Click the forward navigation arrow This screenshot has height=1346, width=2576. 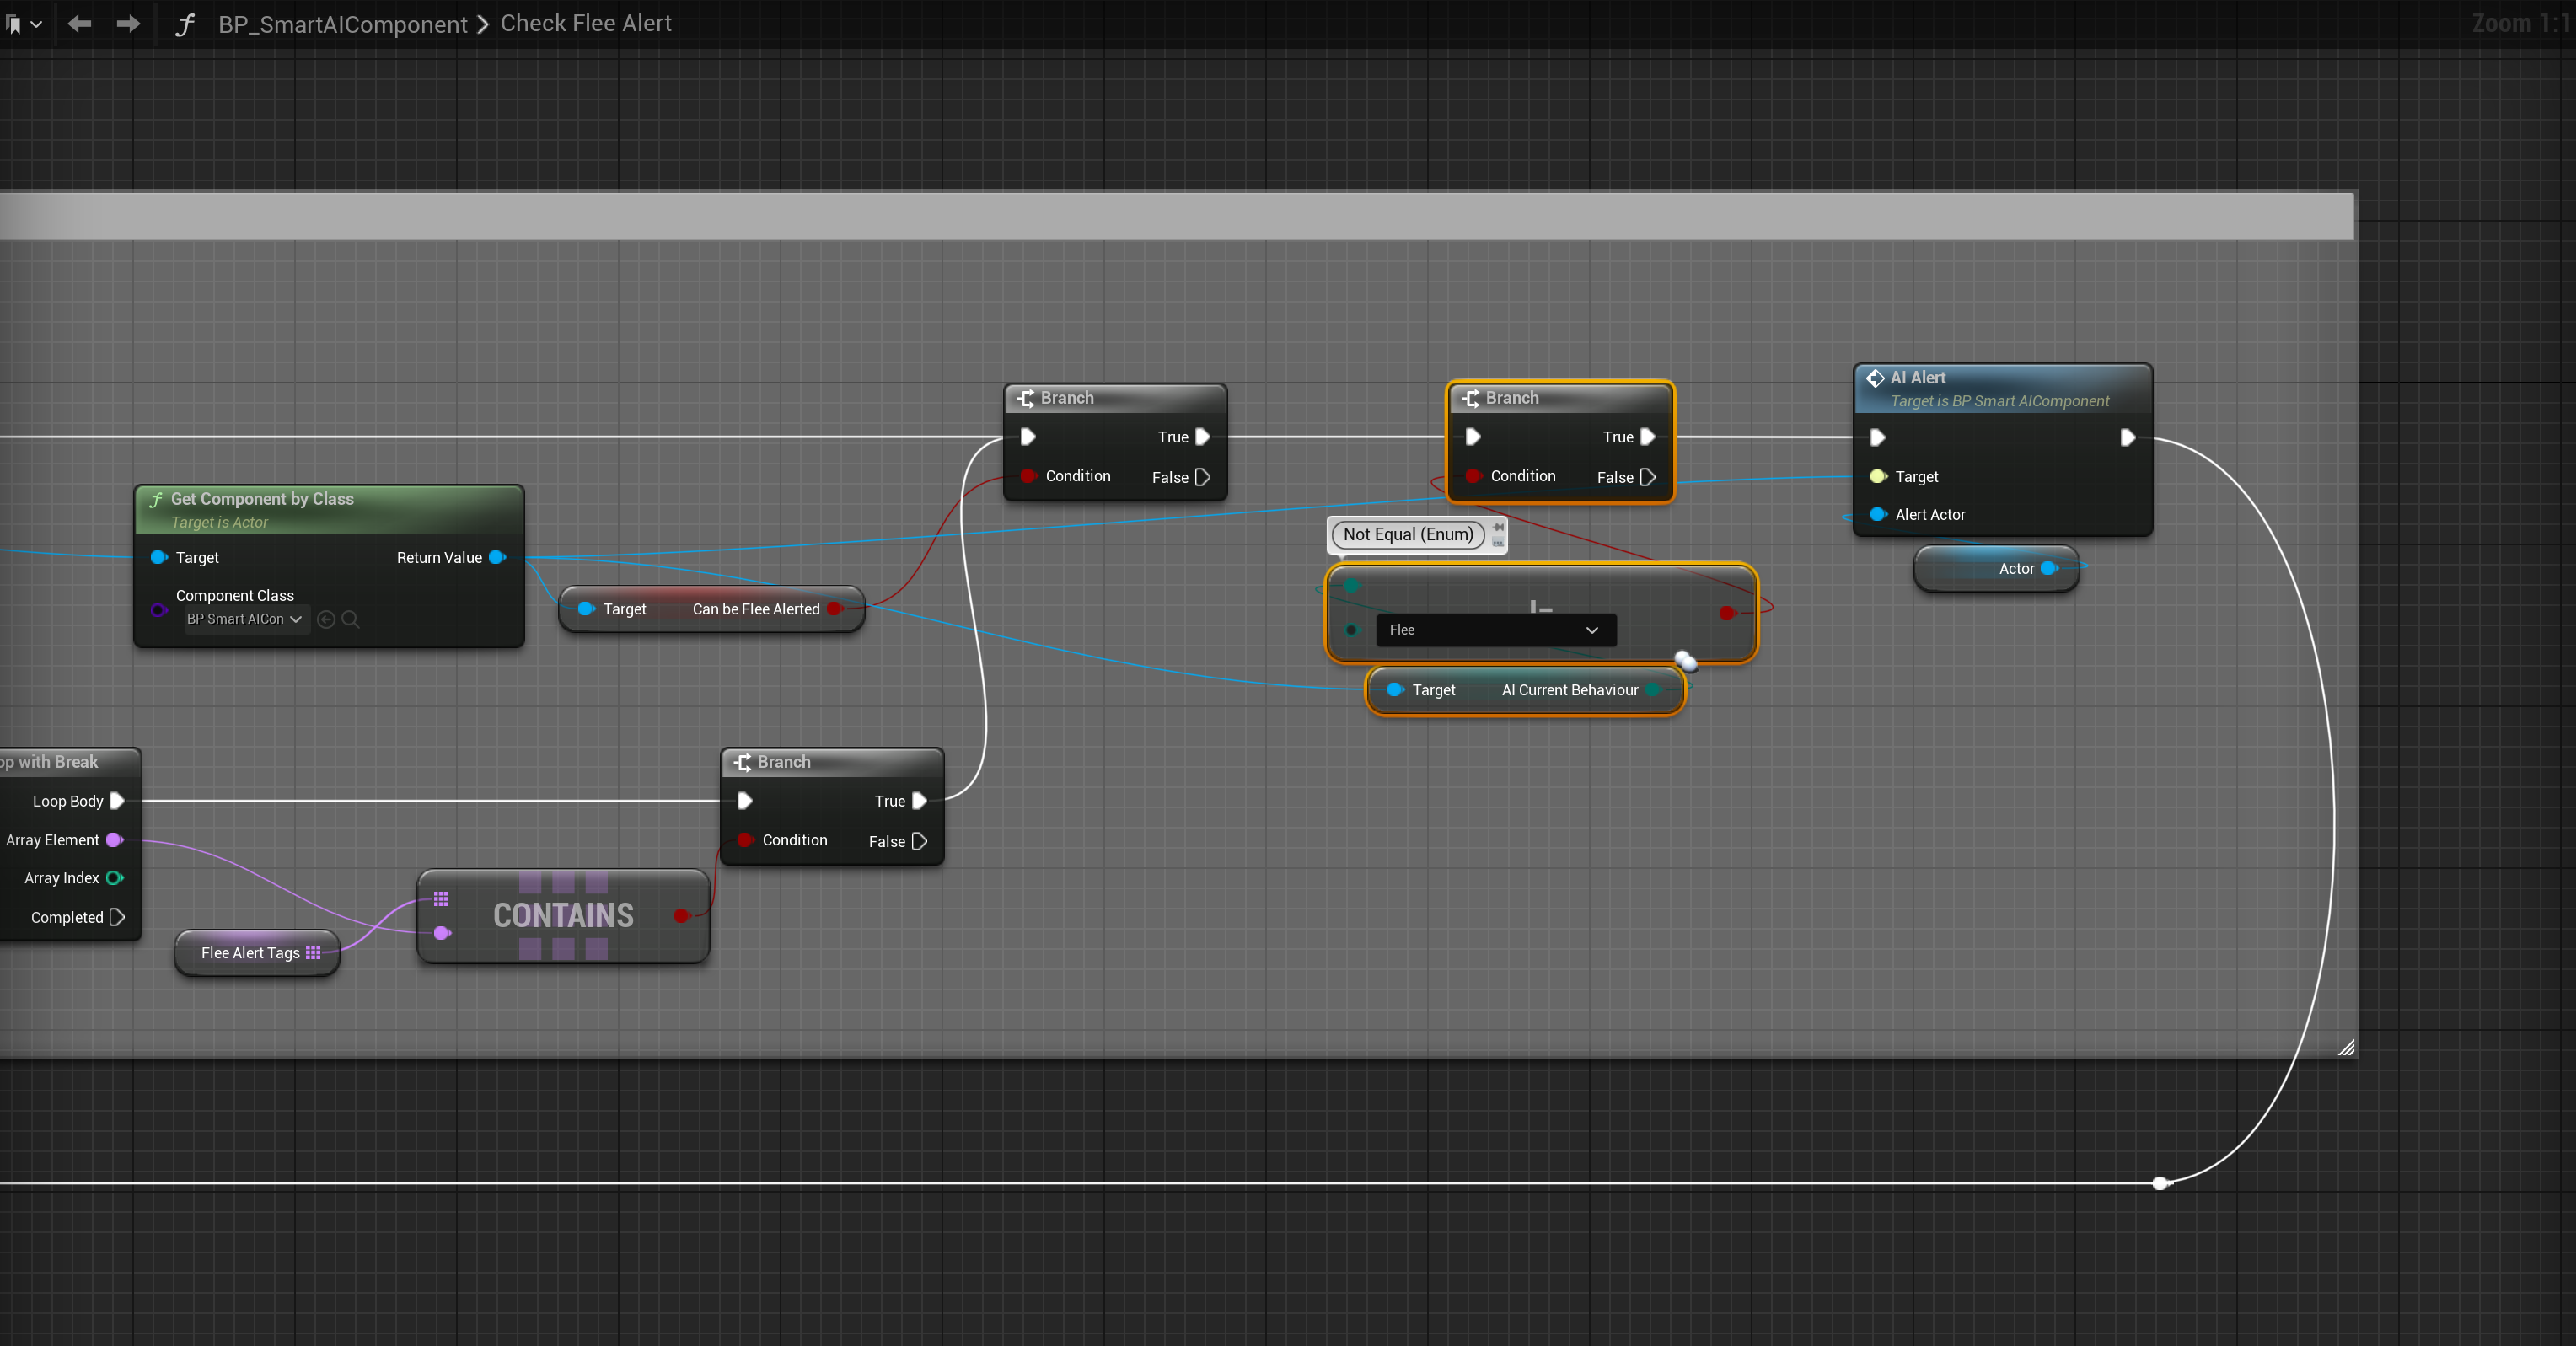[128, 23]
